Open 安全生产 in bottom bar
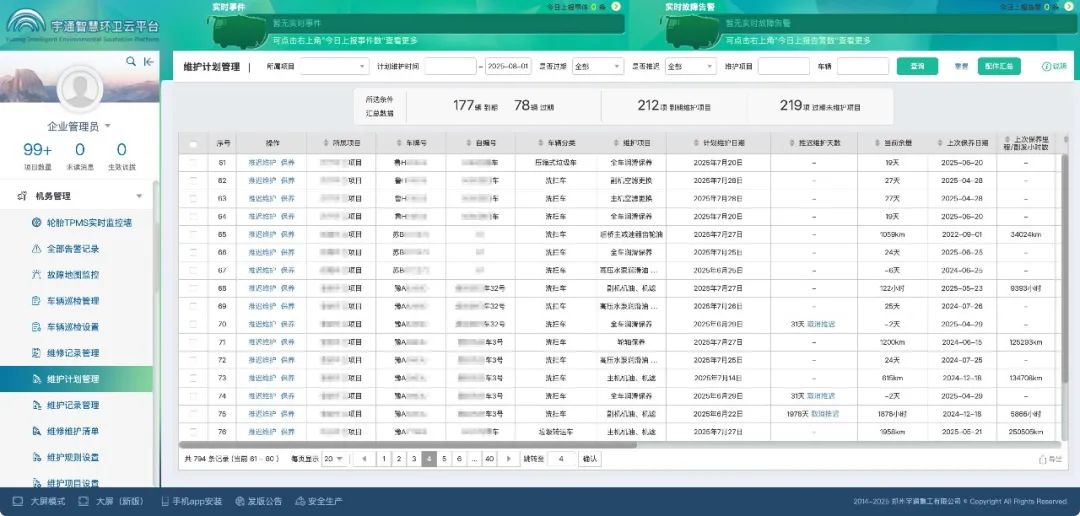The image size is (1080, 516). (319, 502)
